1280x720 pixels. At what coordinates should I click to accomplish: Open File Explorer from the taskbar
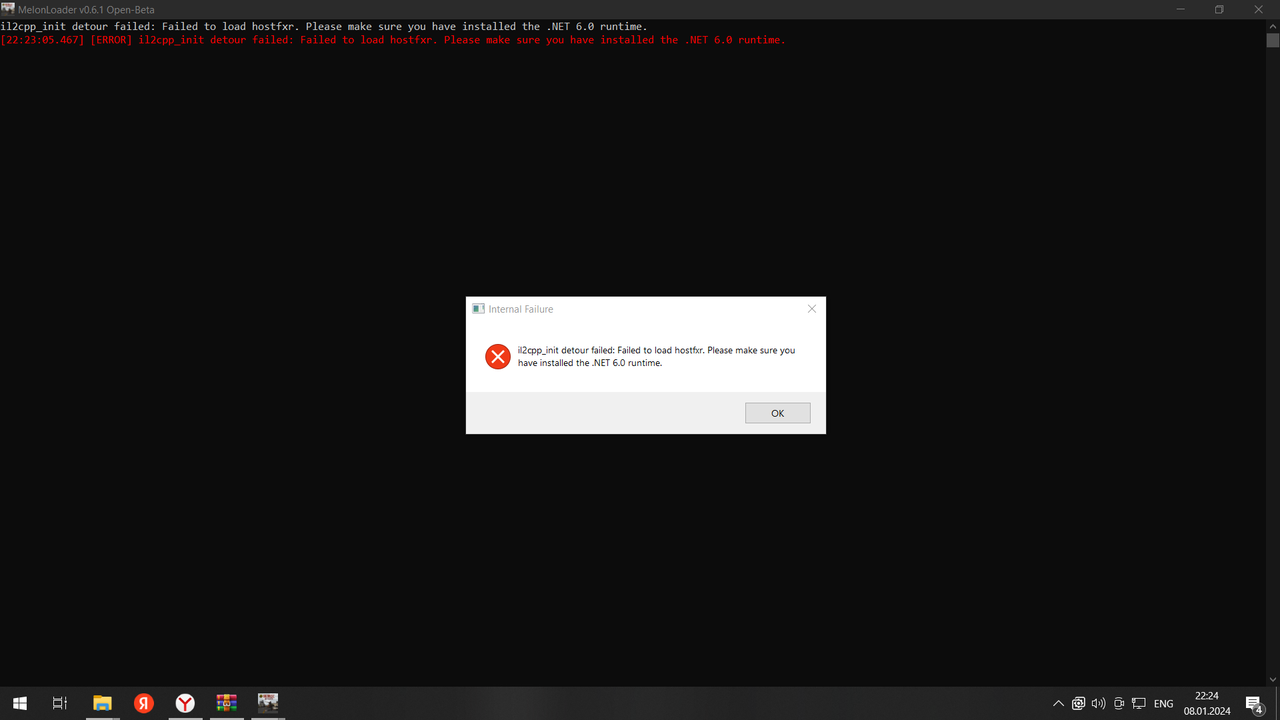point(102,703)
